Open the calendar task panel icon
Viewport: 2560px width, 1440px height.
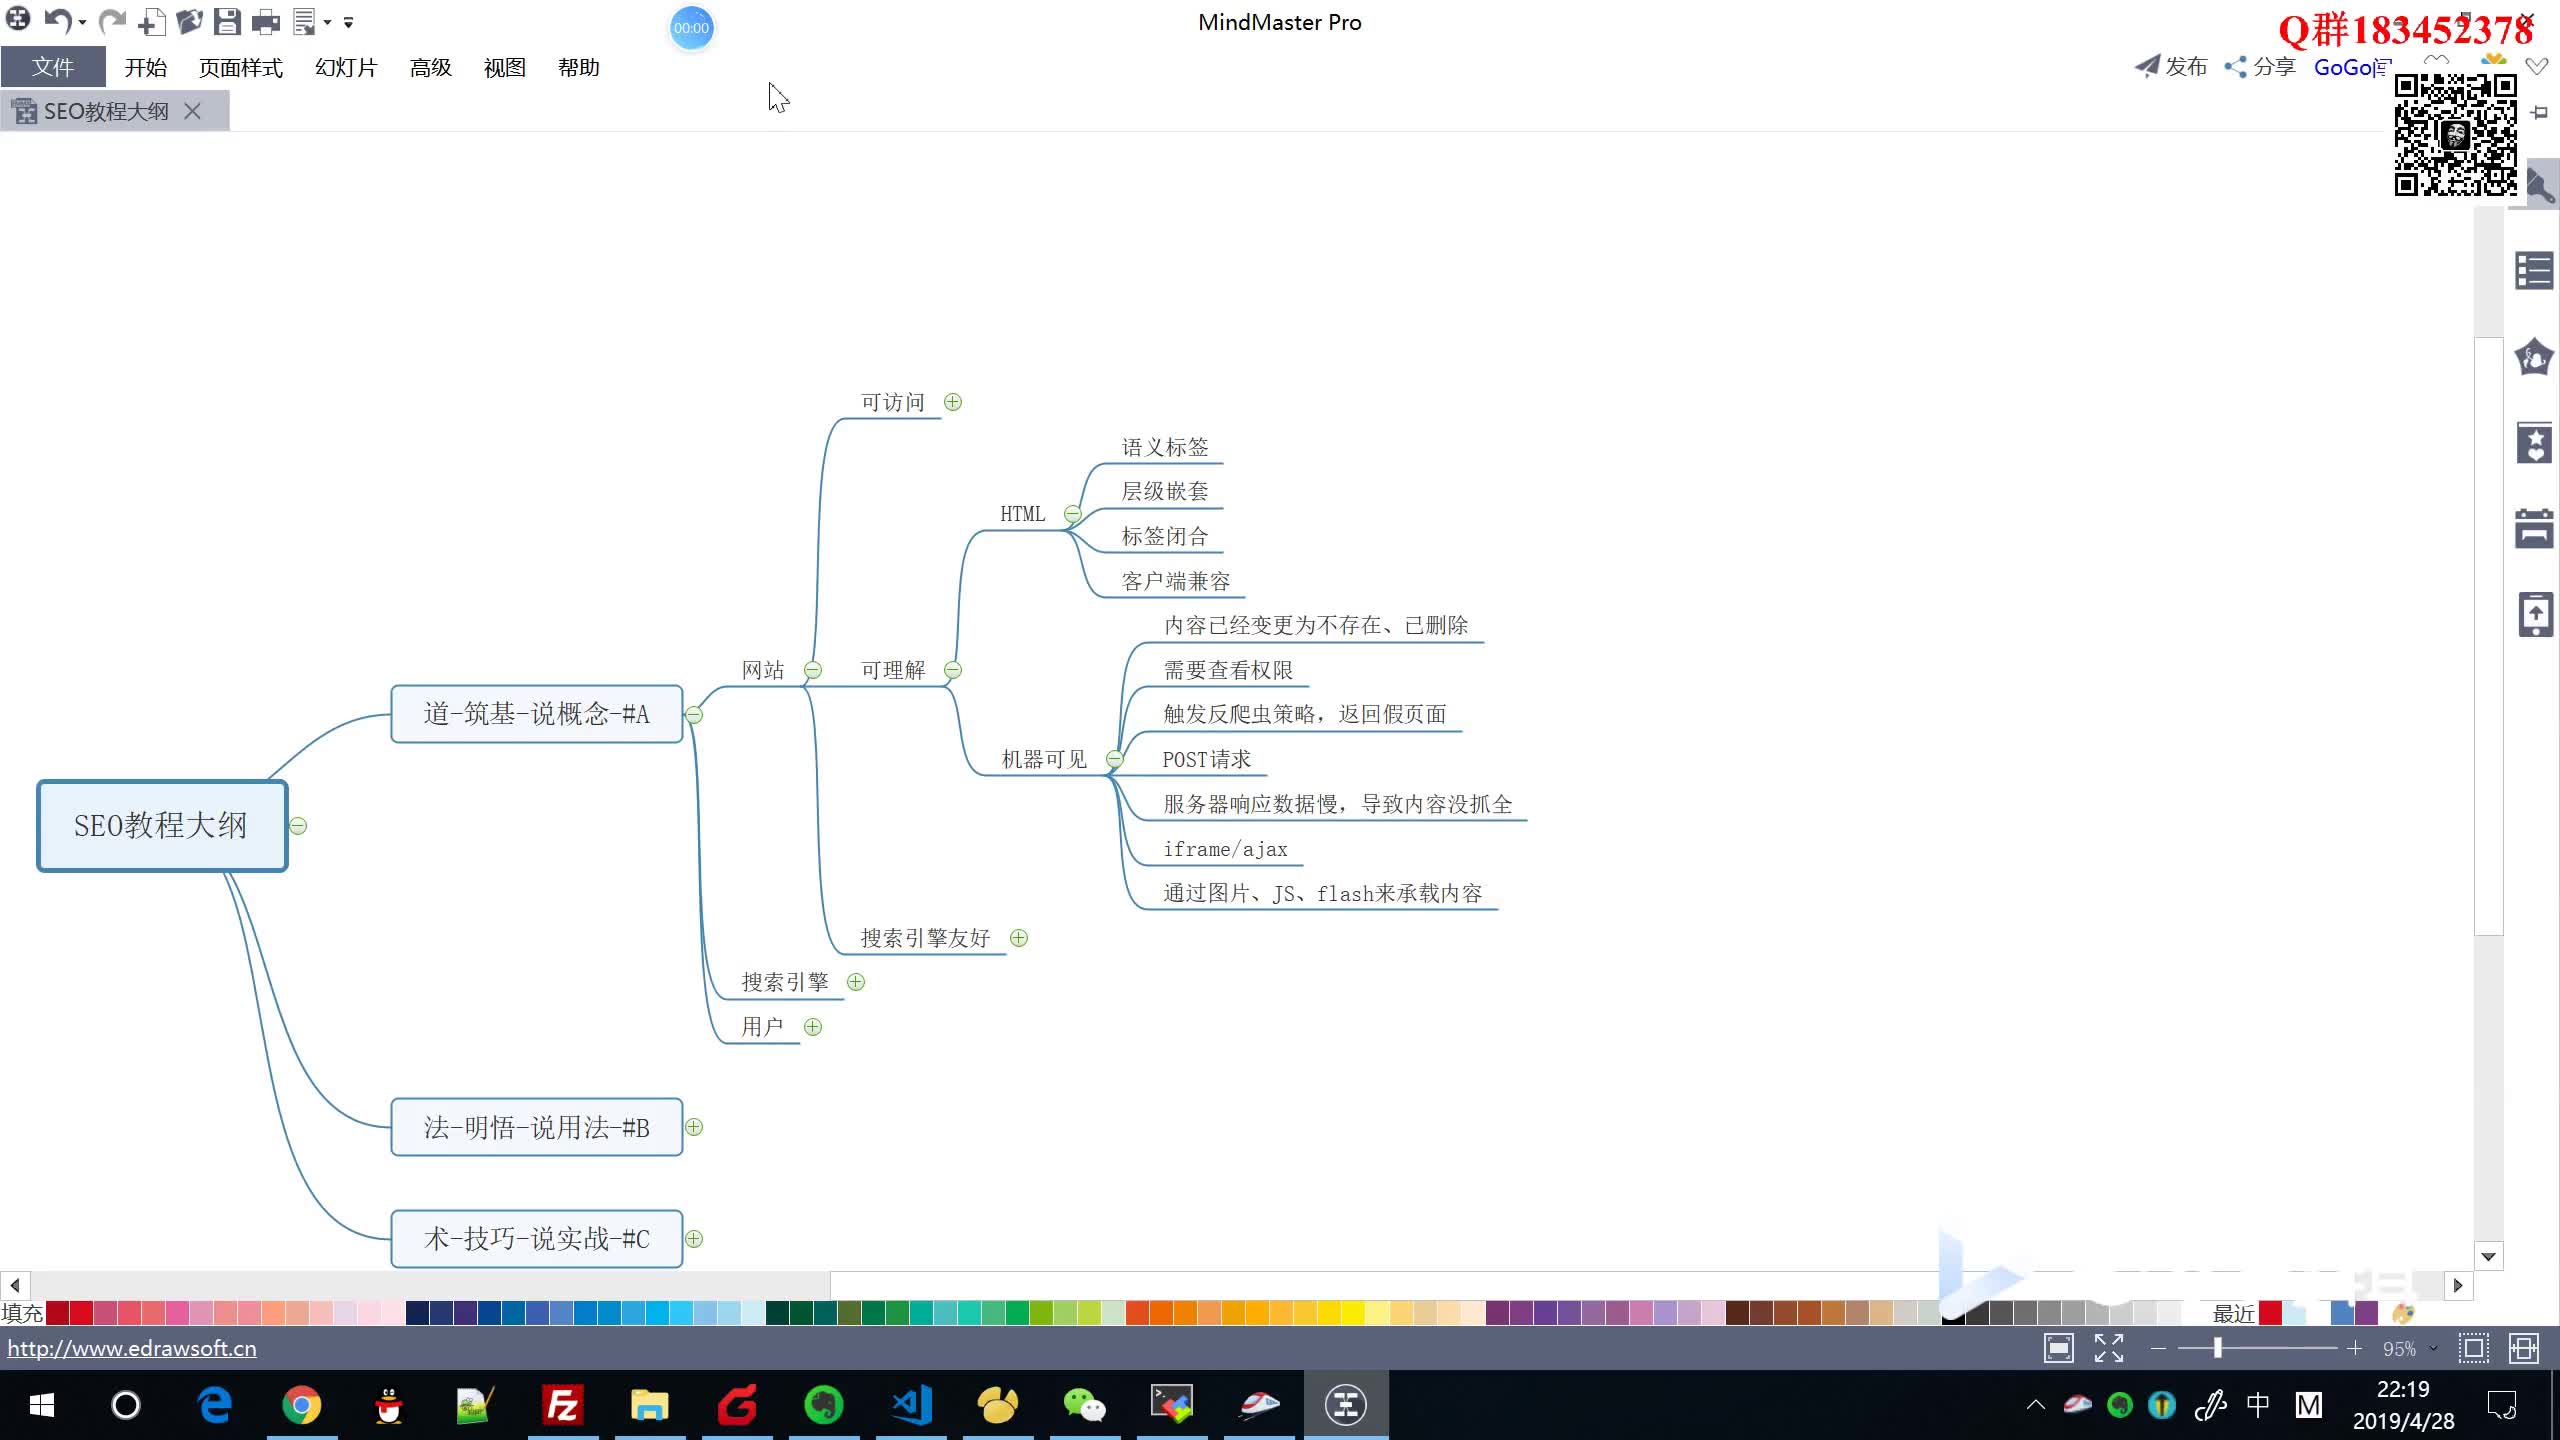point(2534,529)
